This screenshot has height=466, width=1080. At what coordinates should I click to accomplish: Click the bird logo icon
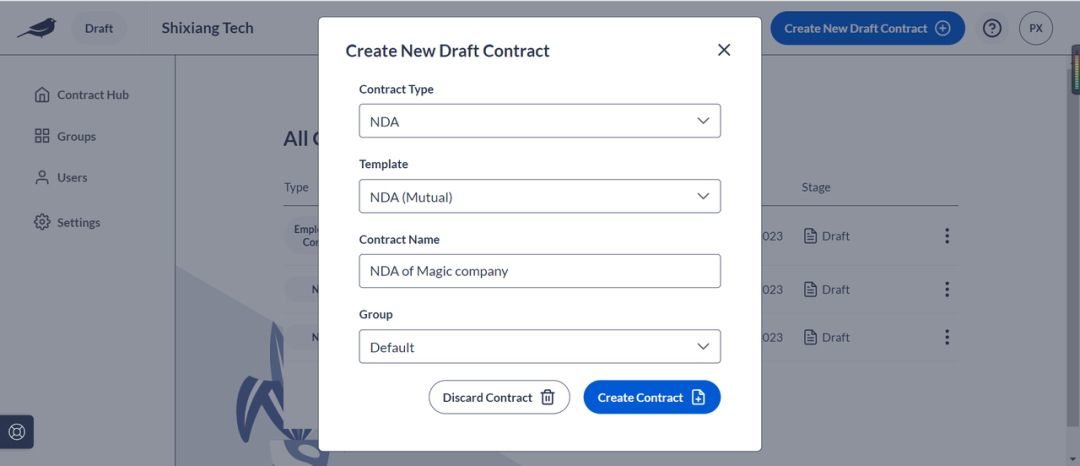pyautogui.click(x=37, y=28)
